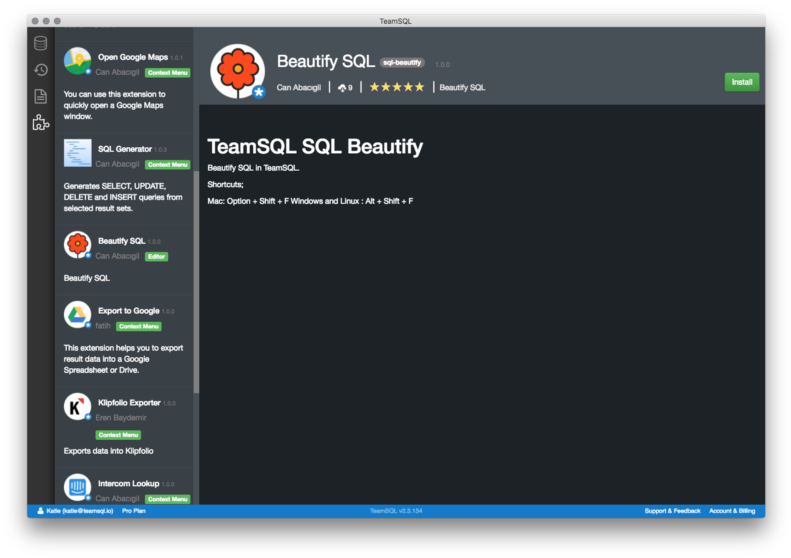
Task: Open the saved documents sidebar icon
Action: 41,96
